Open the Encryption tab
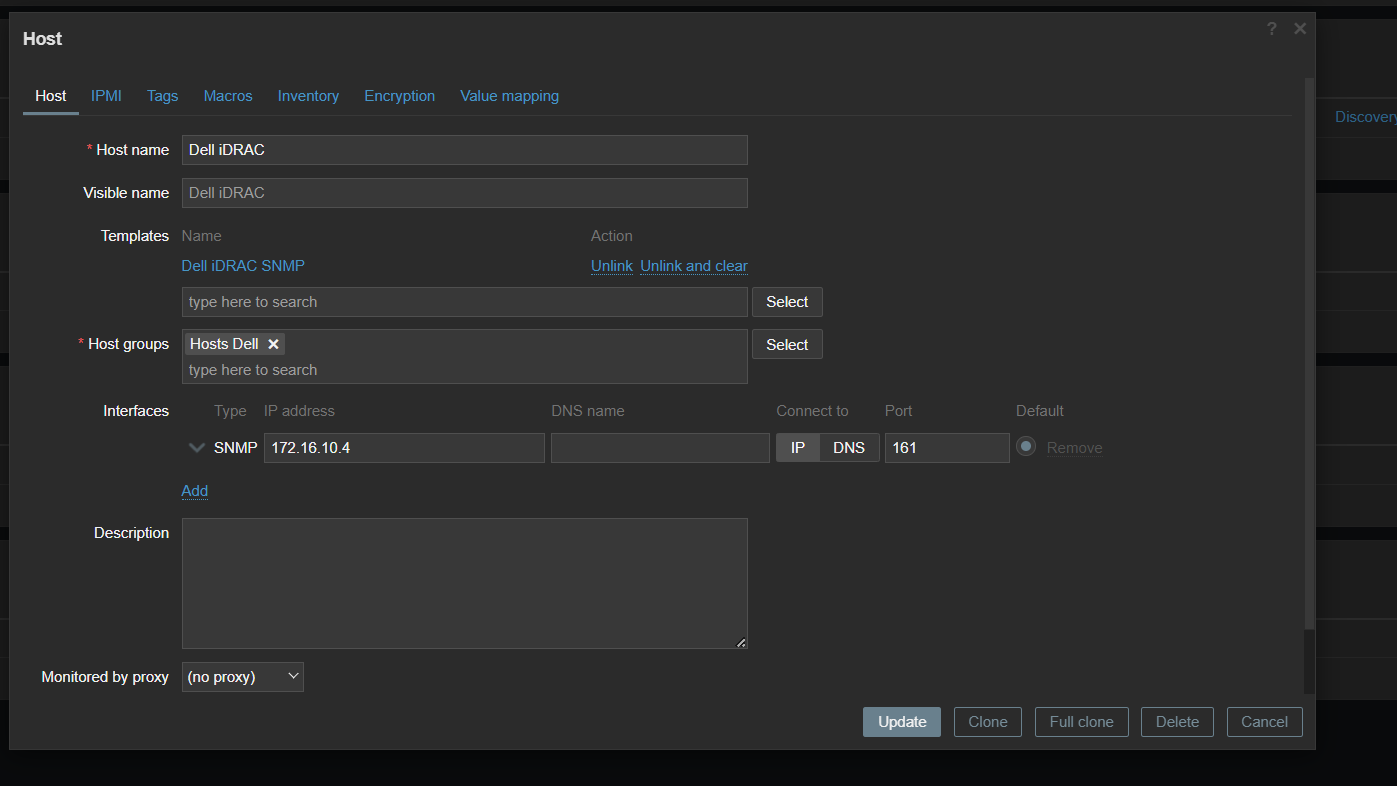 [x=399, y=96]
